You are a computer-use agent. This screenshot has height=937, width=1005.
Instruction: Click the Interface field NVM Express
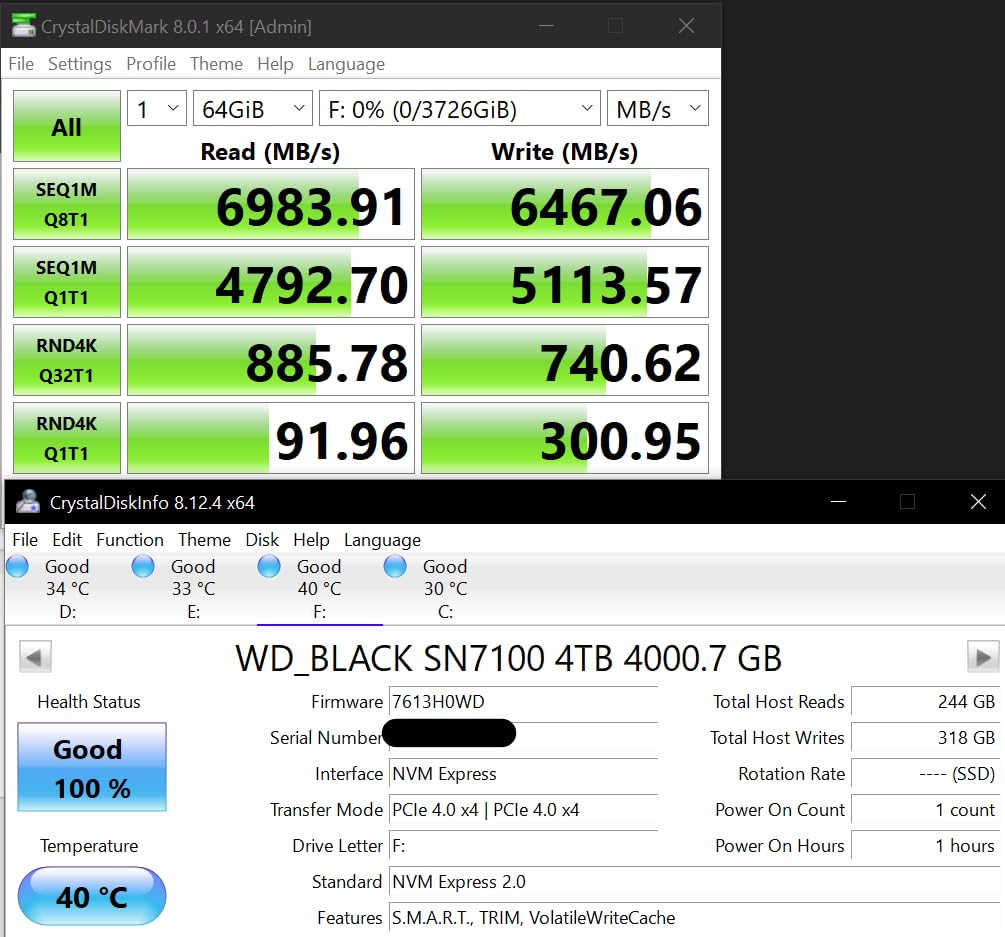[523, 774]
